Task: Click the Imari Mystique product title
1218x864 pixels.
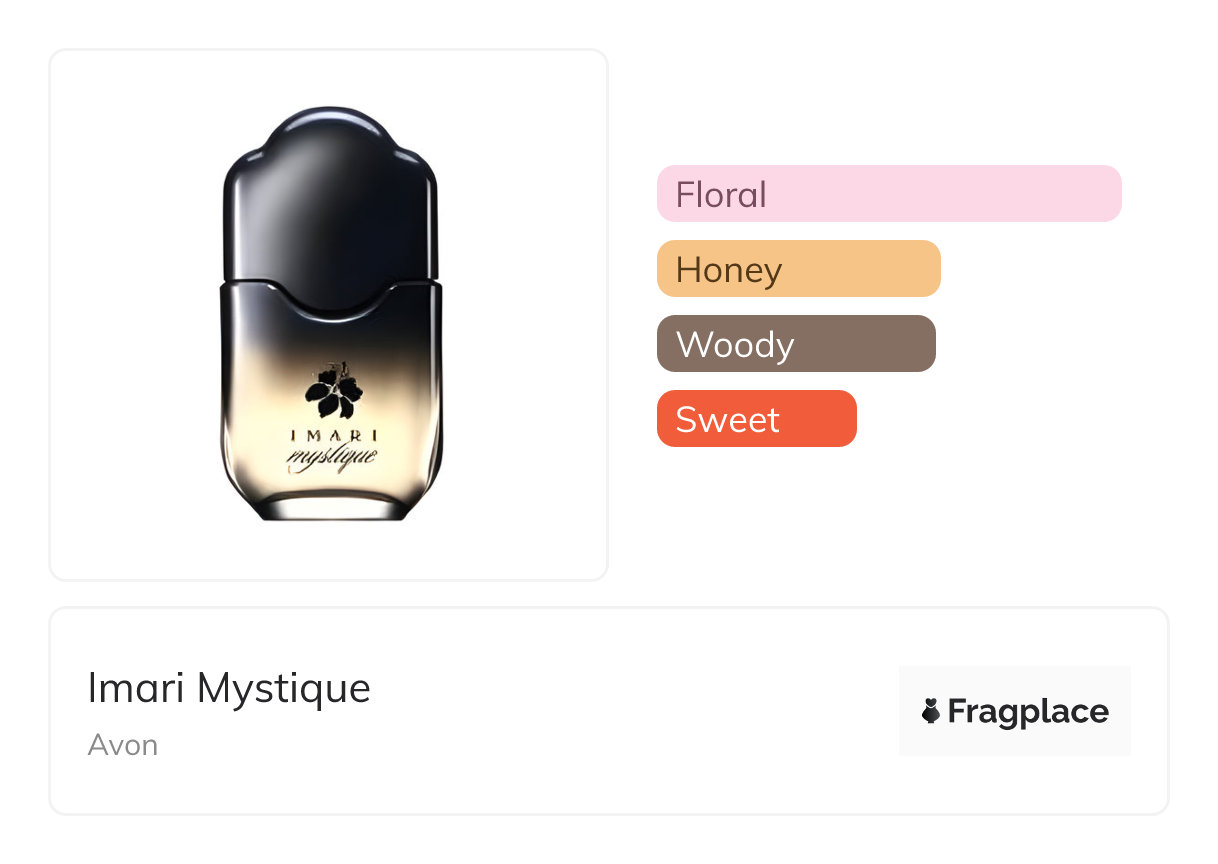Action: pos(229,688)
